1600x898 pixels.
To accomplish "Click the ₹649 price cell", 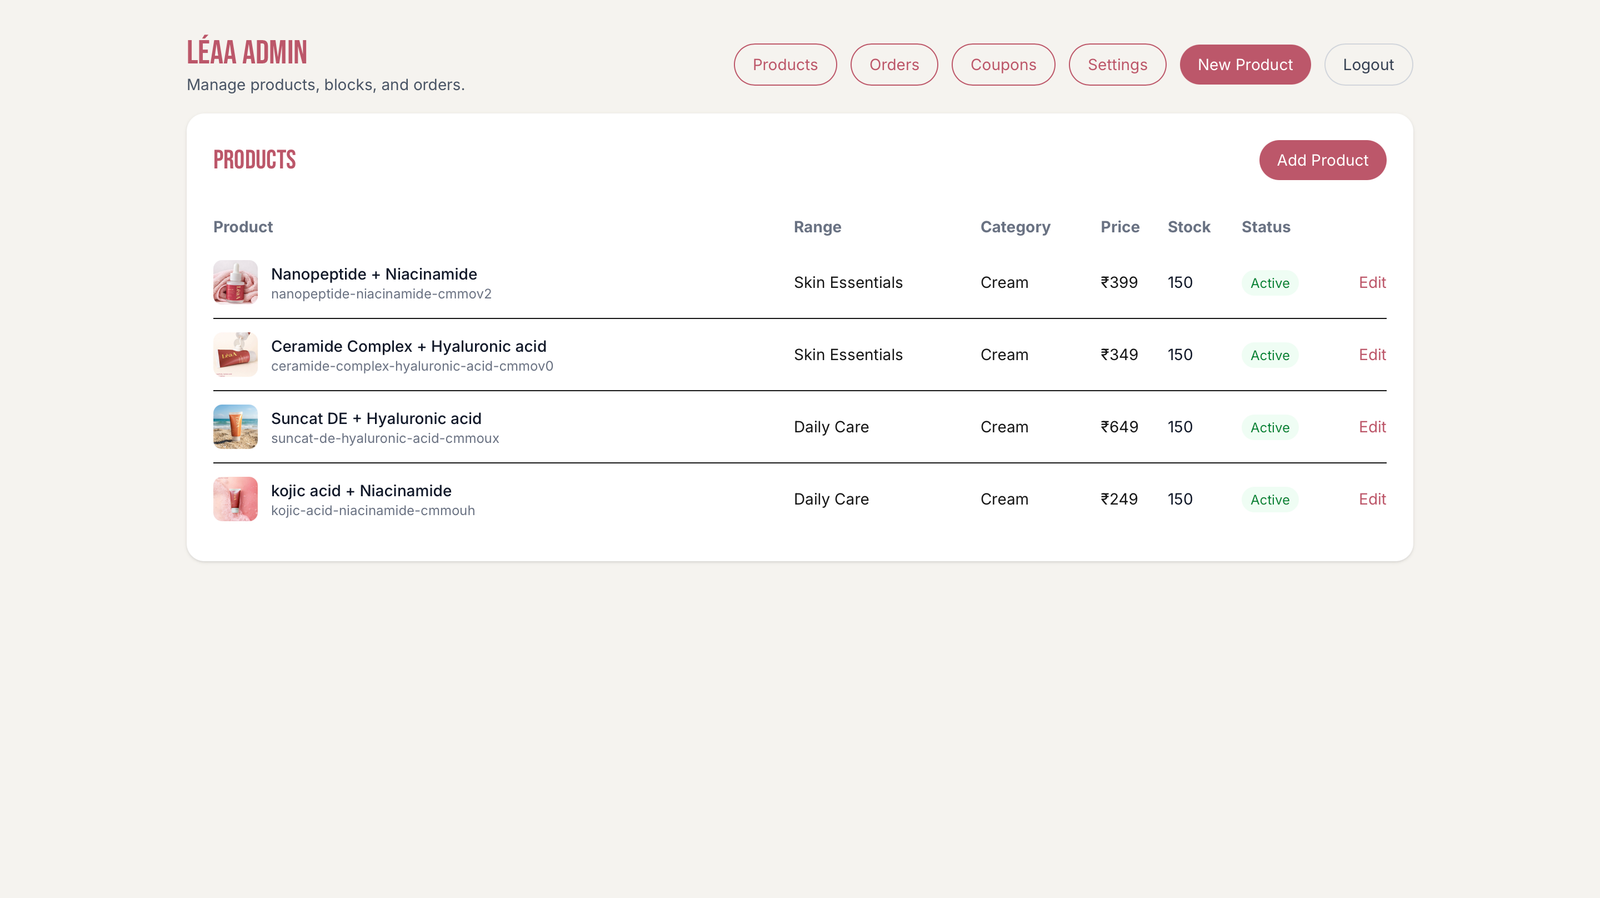I will pos(1119,427).
